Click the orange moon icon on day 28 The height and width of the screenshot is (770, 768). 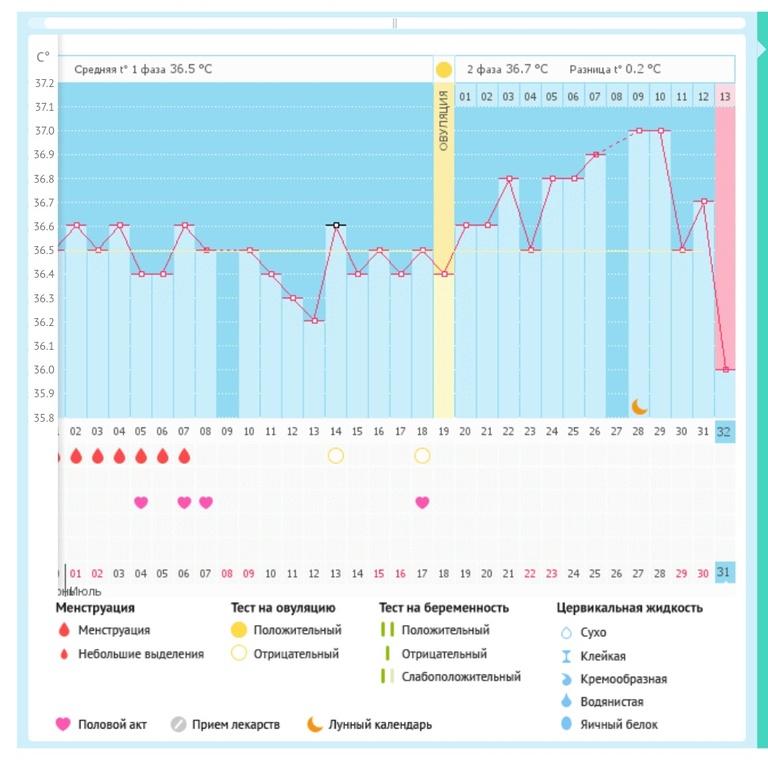pyautogui.click(x=639, y=406)
